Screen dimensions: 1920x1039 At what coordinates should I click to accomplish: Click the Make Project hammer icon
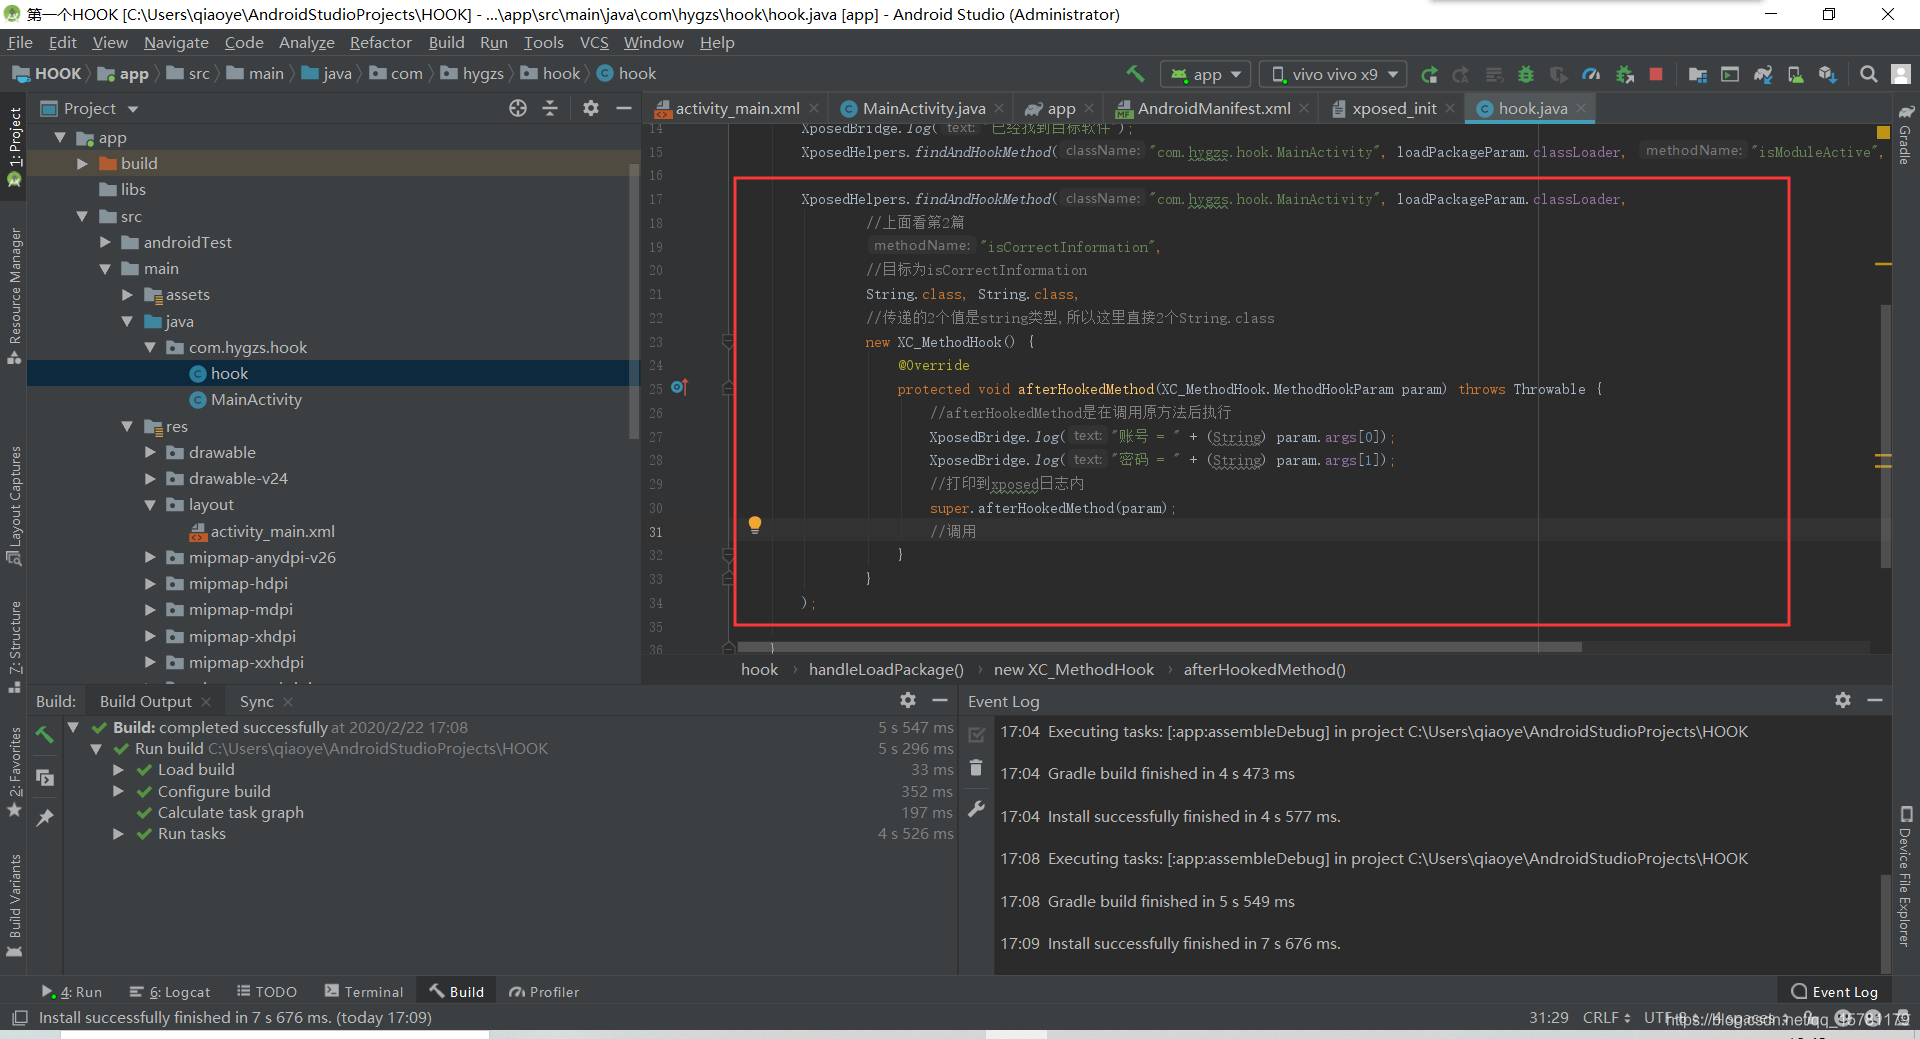pyautogui.click(x=1135, y=73)
